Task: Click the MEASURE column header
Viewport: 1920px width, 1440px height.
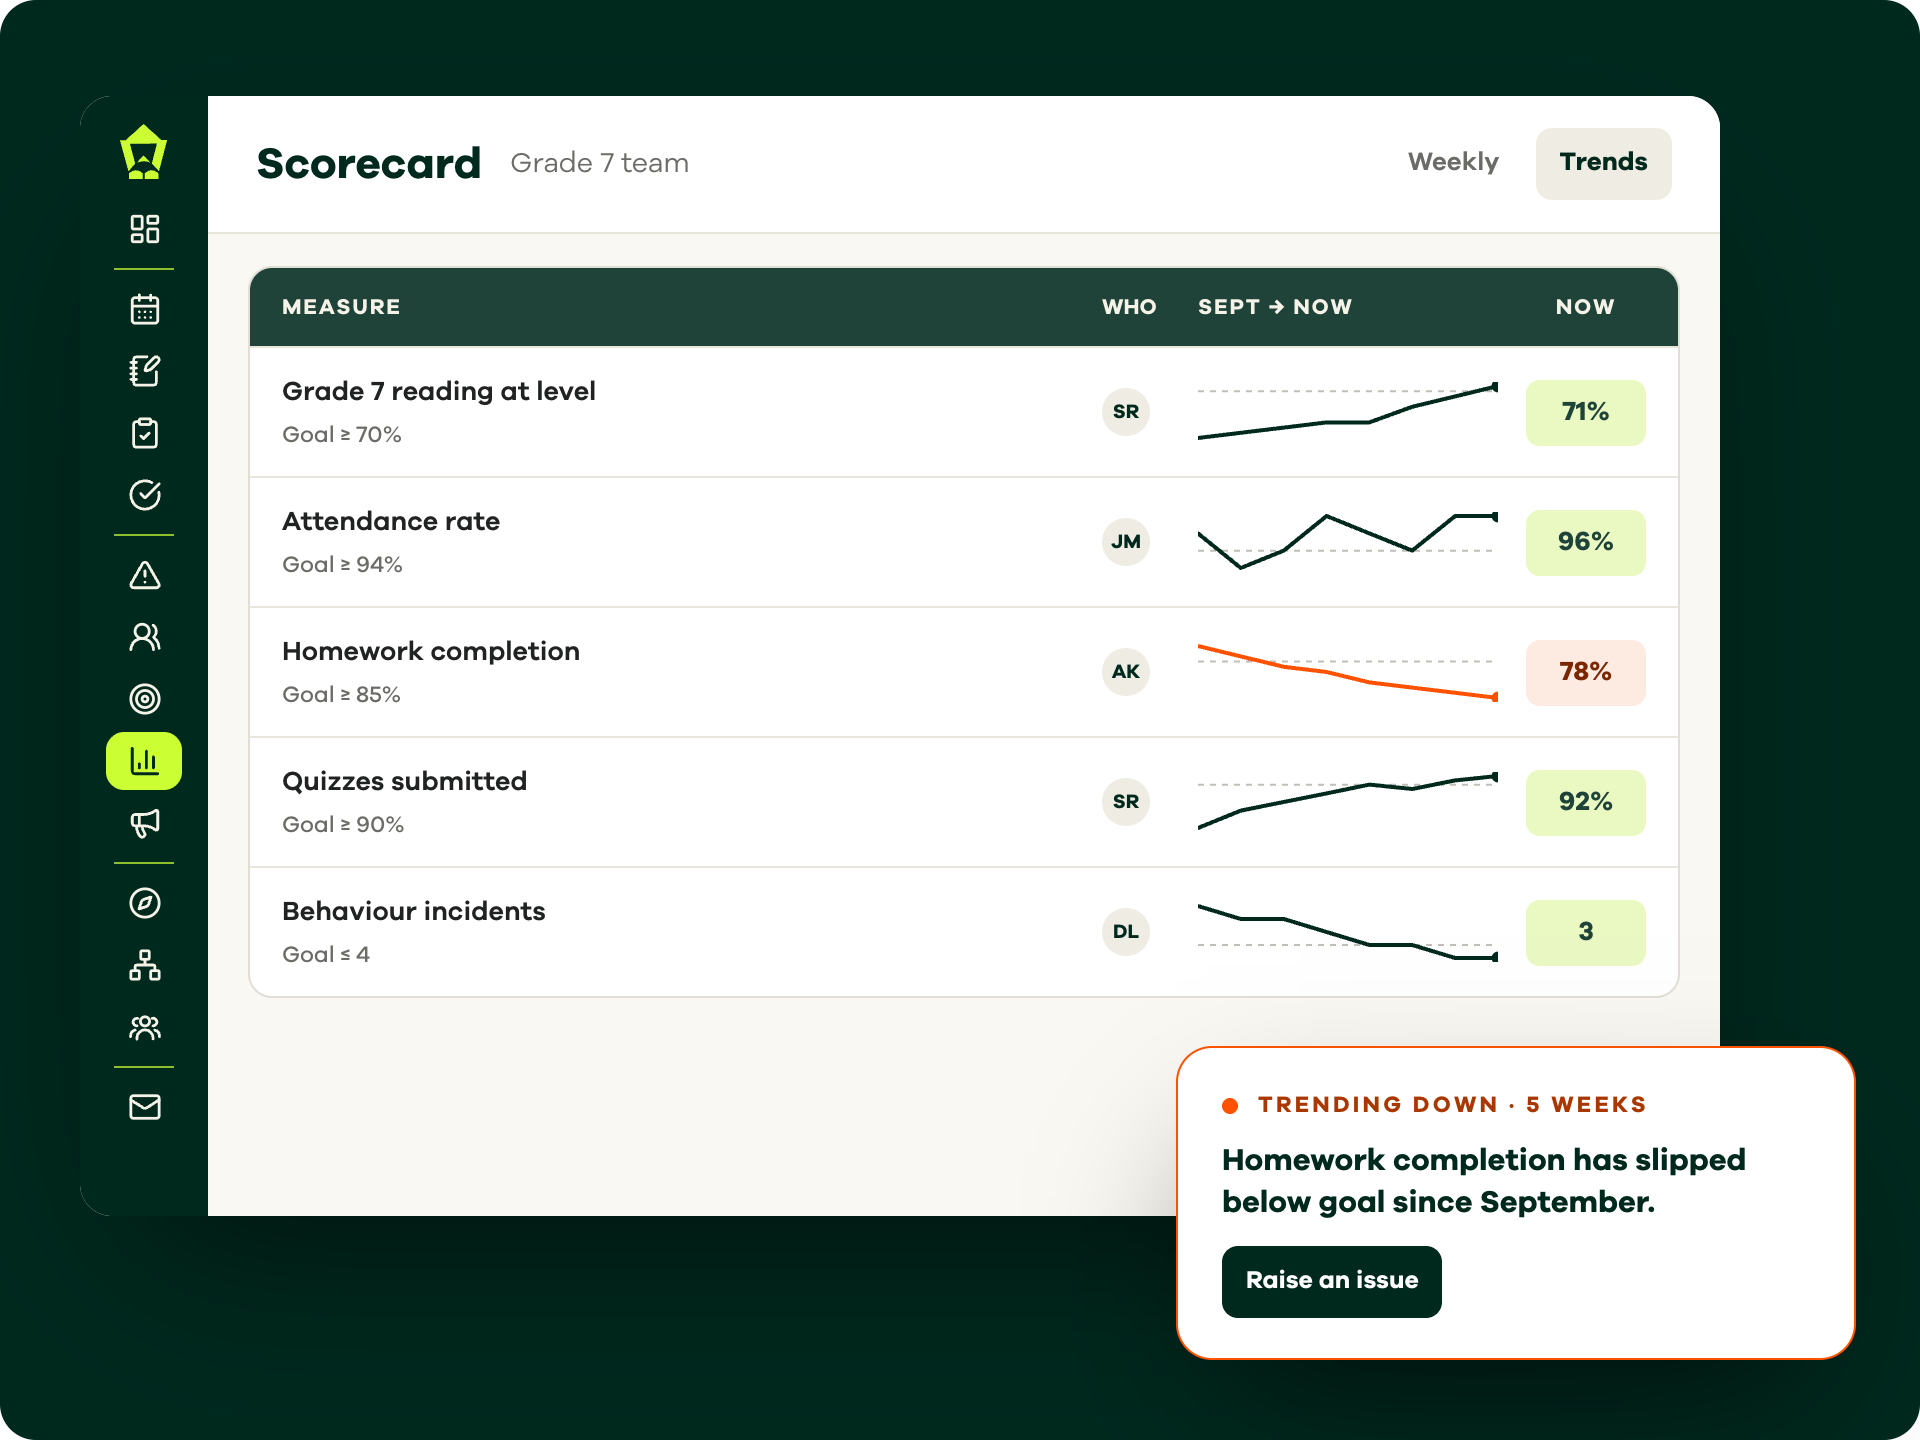Action: coord(341,307)
